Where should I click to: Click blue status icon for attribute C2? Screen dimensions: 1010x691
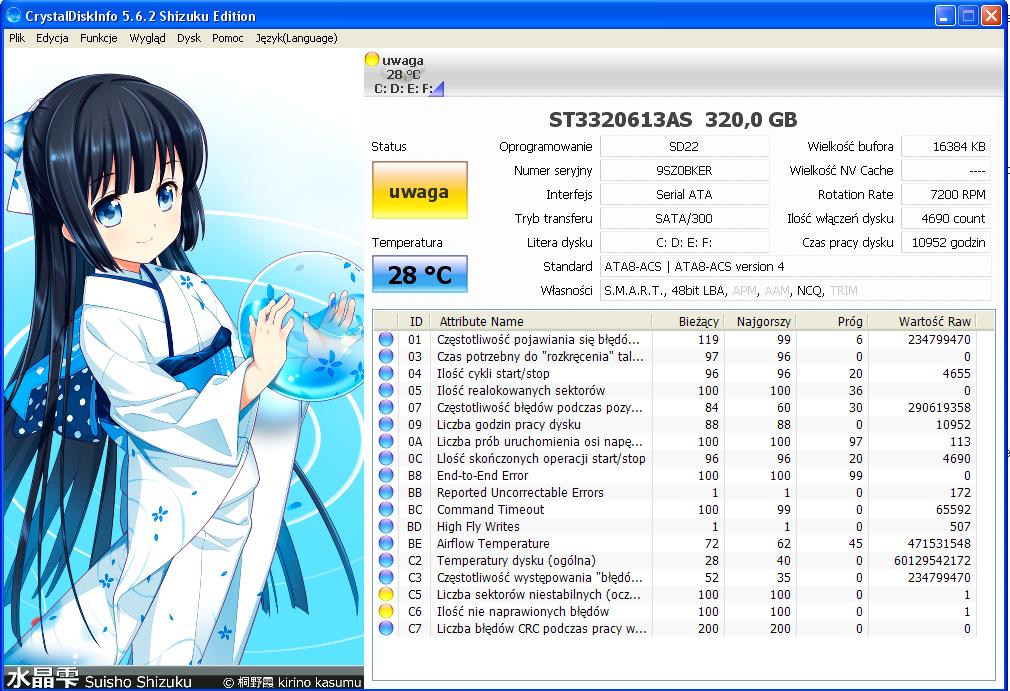point(386,560)
